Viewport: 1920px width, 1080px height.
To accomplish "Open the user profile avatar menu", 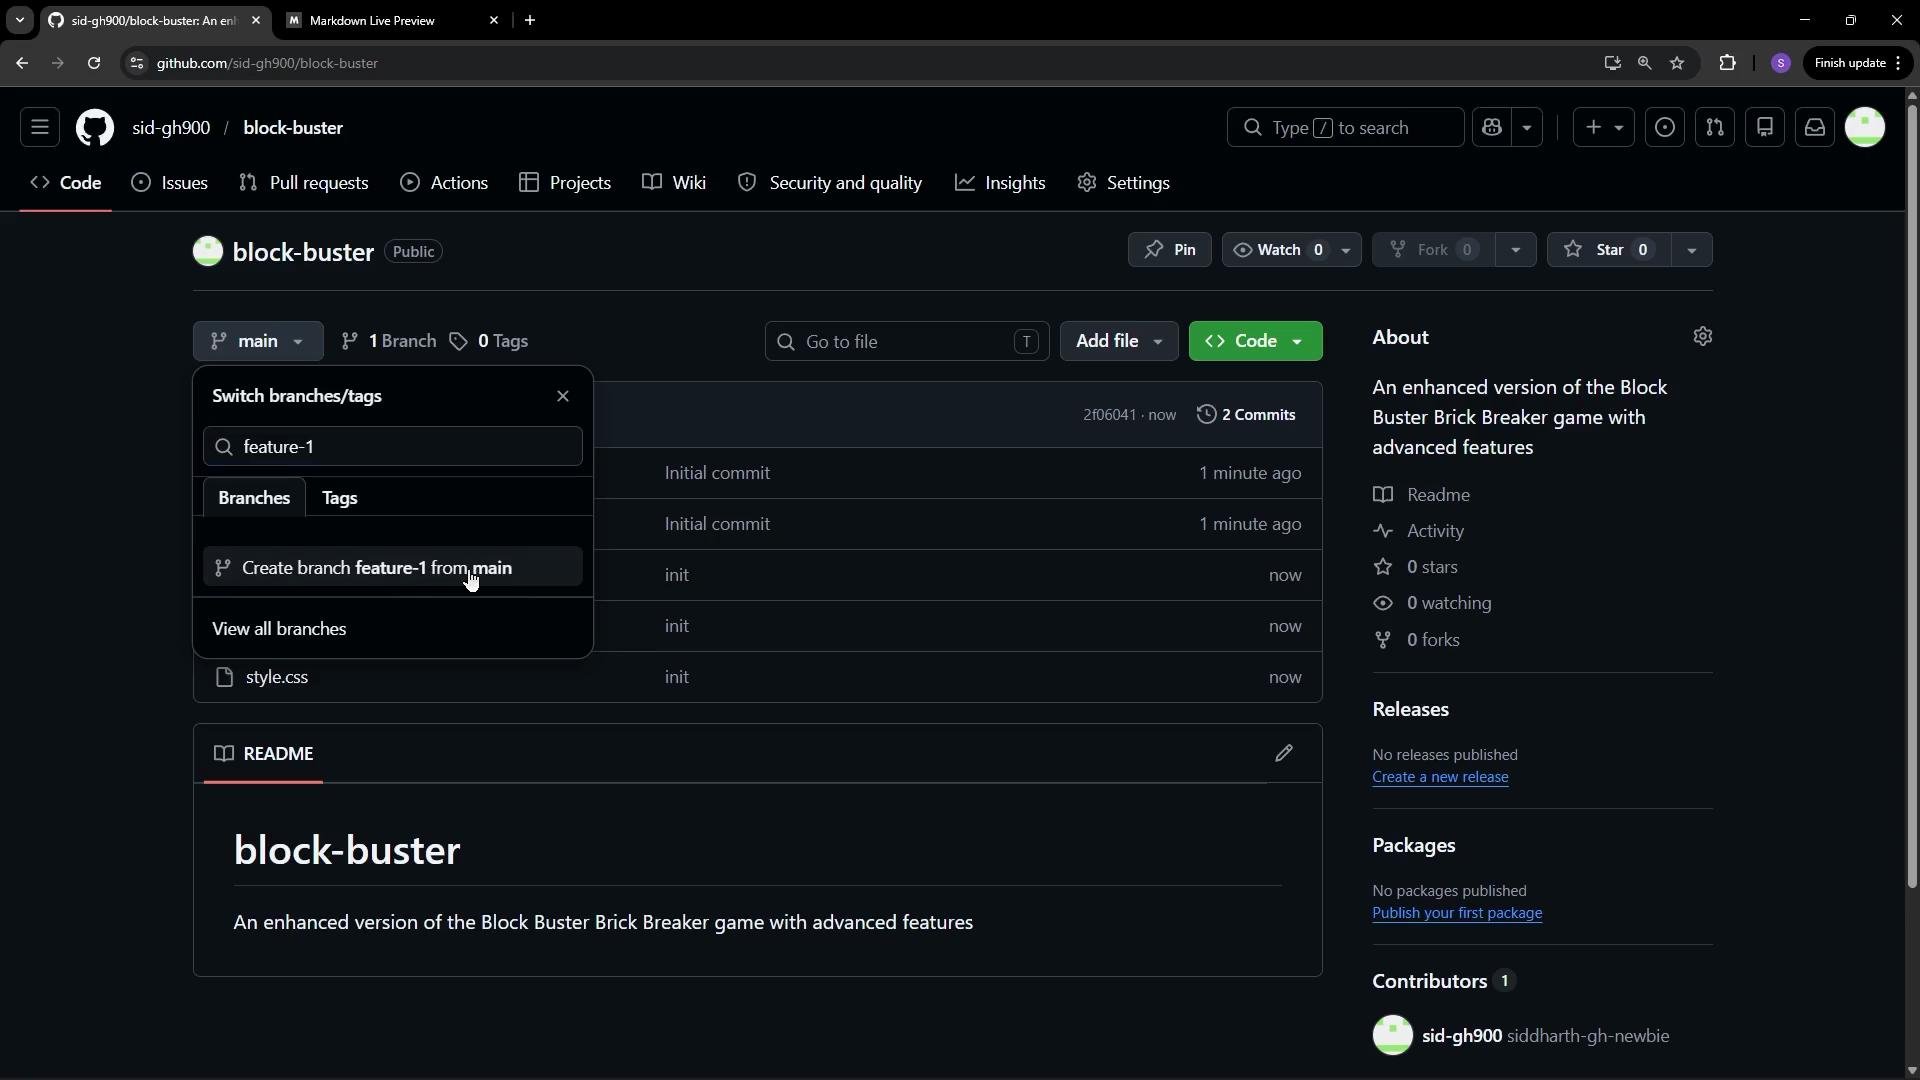I will 1865,128.
